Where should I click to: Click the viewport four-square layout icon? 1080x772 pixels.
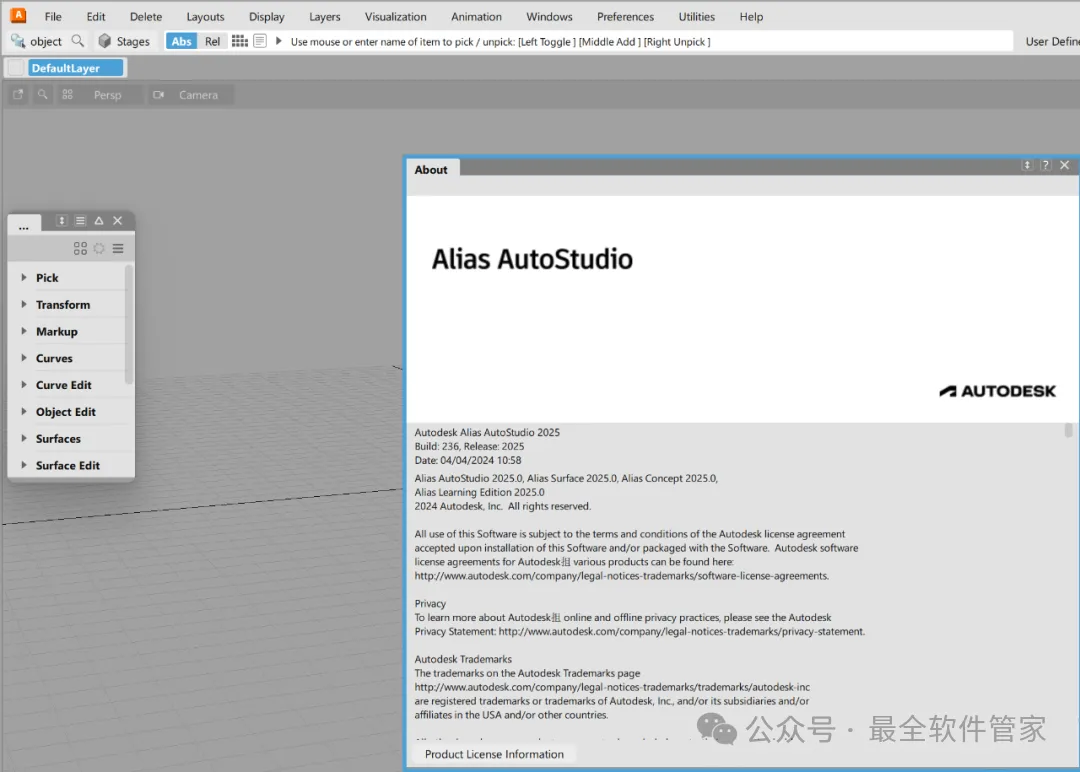(x=68, y=94)
